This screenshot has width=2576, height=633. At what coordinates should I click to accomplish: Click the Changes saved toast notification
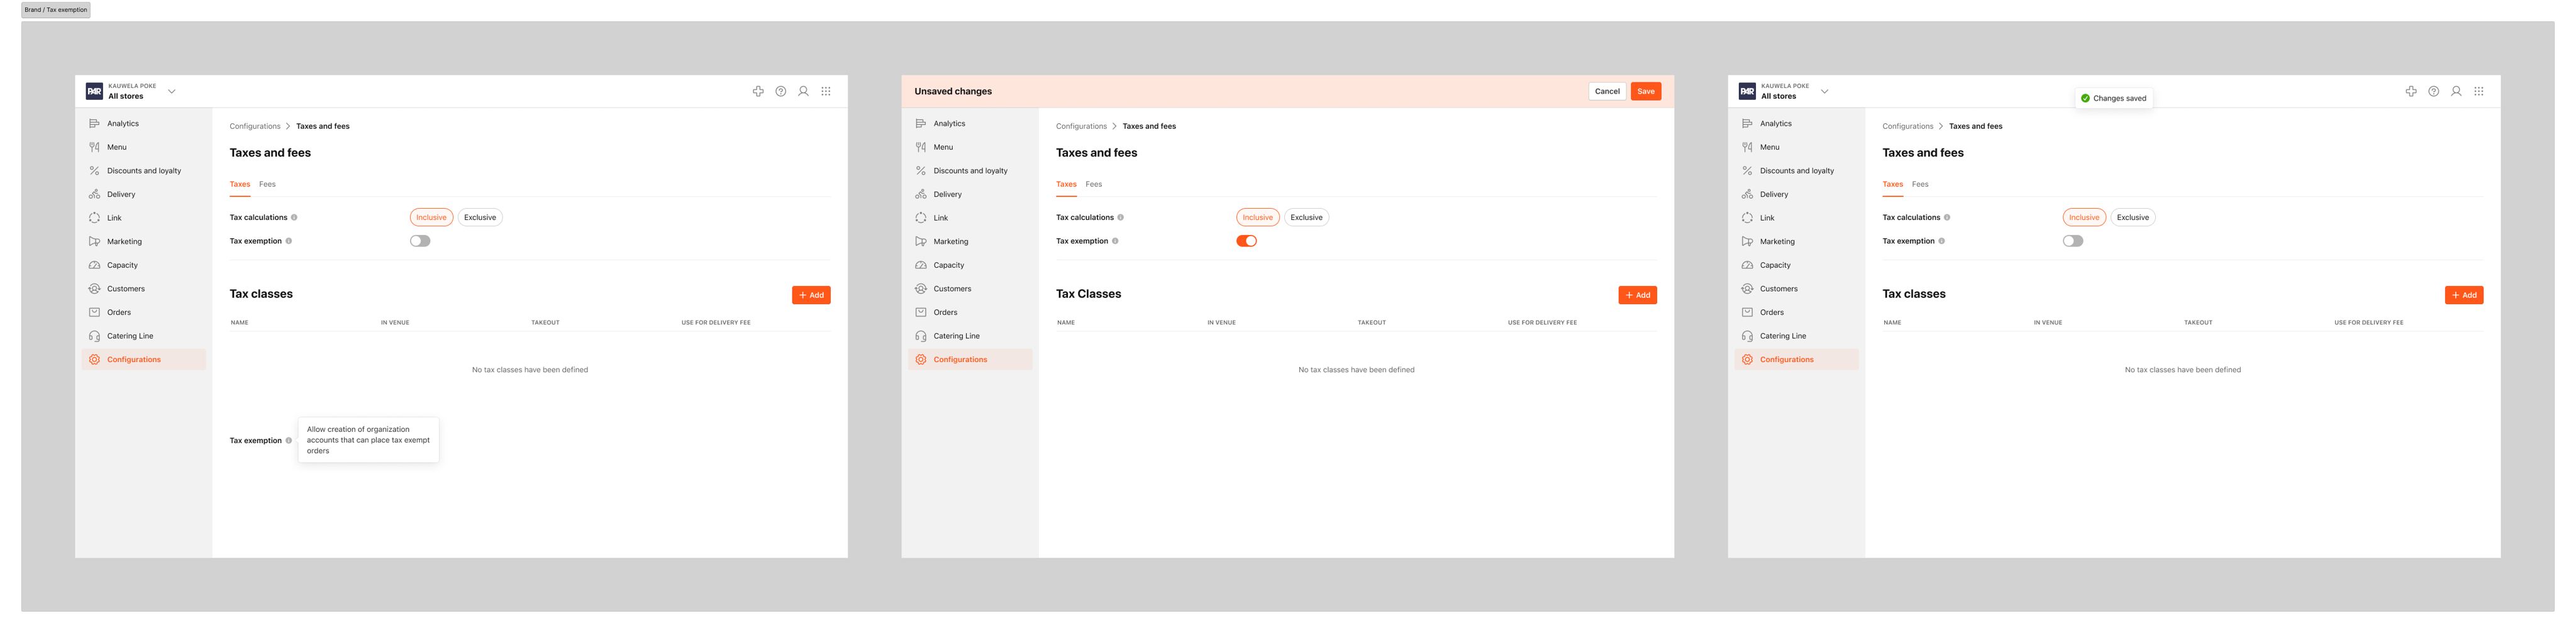tap(2114, 98)
